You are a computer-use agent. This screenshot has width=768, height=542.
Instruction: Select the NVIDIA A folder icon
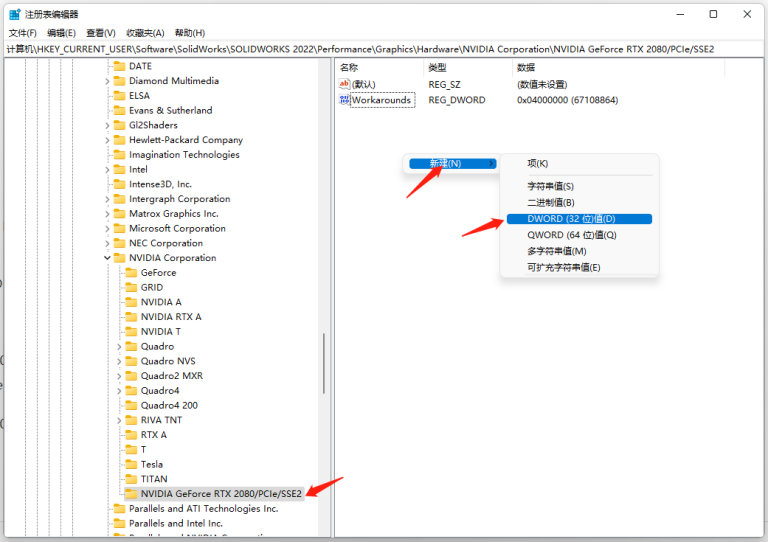pyautogui.click(x=131, y=302)
